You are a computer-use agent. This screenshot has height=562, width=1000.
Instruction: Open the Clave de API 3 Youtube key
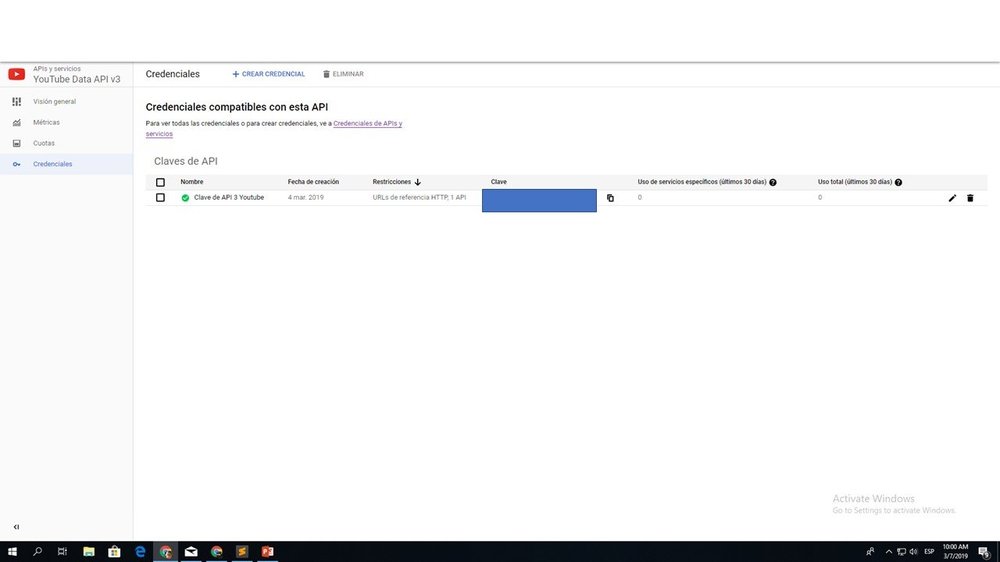tap(229, 198)
